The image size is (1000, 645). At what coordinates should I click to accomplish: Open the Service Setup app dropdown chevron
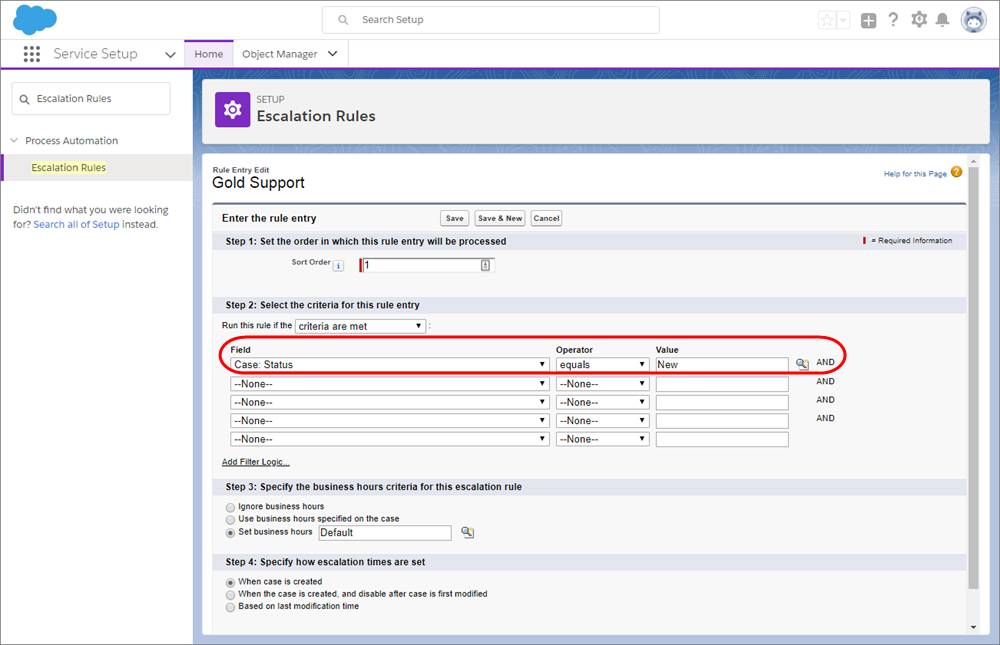pos(170,55)
